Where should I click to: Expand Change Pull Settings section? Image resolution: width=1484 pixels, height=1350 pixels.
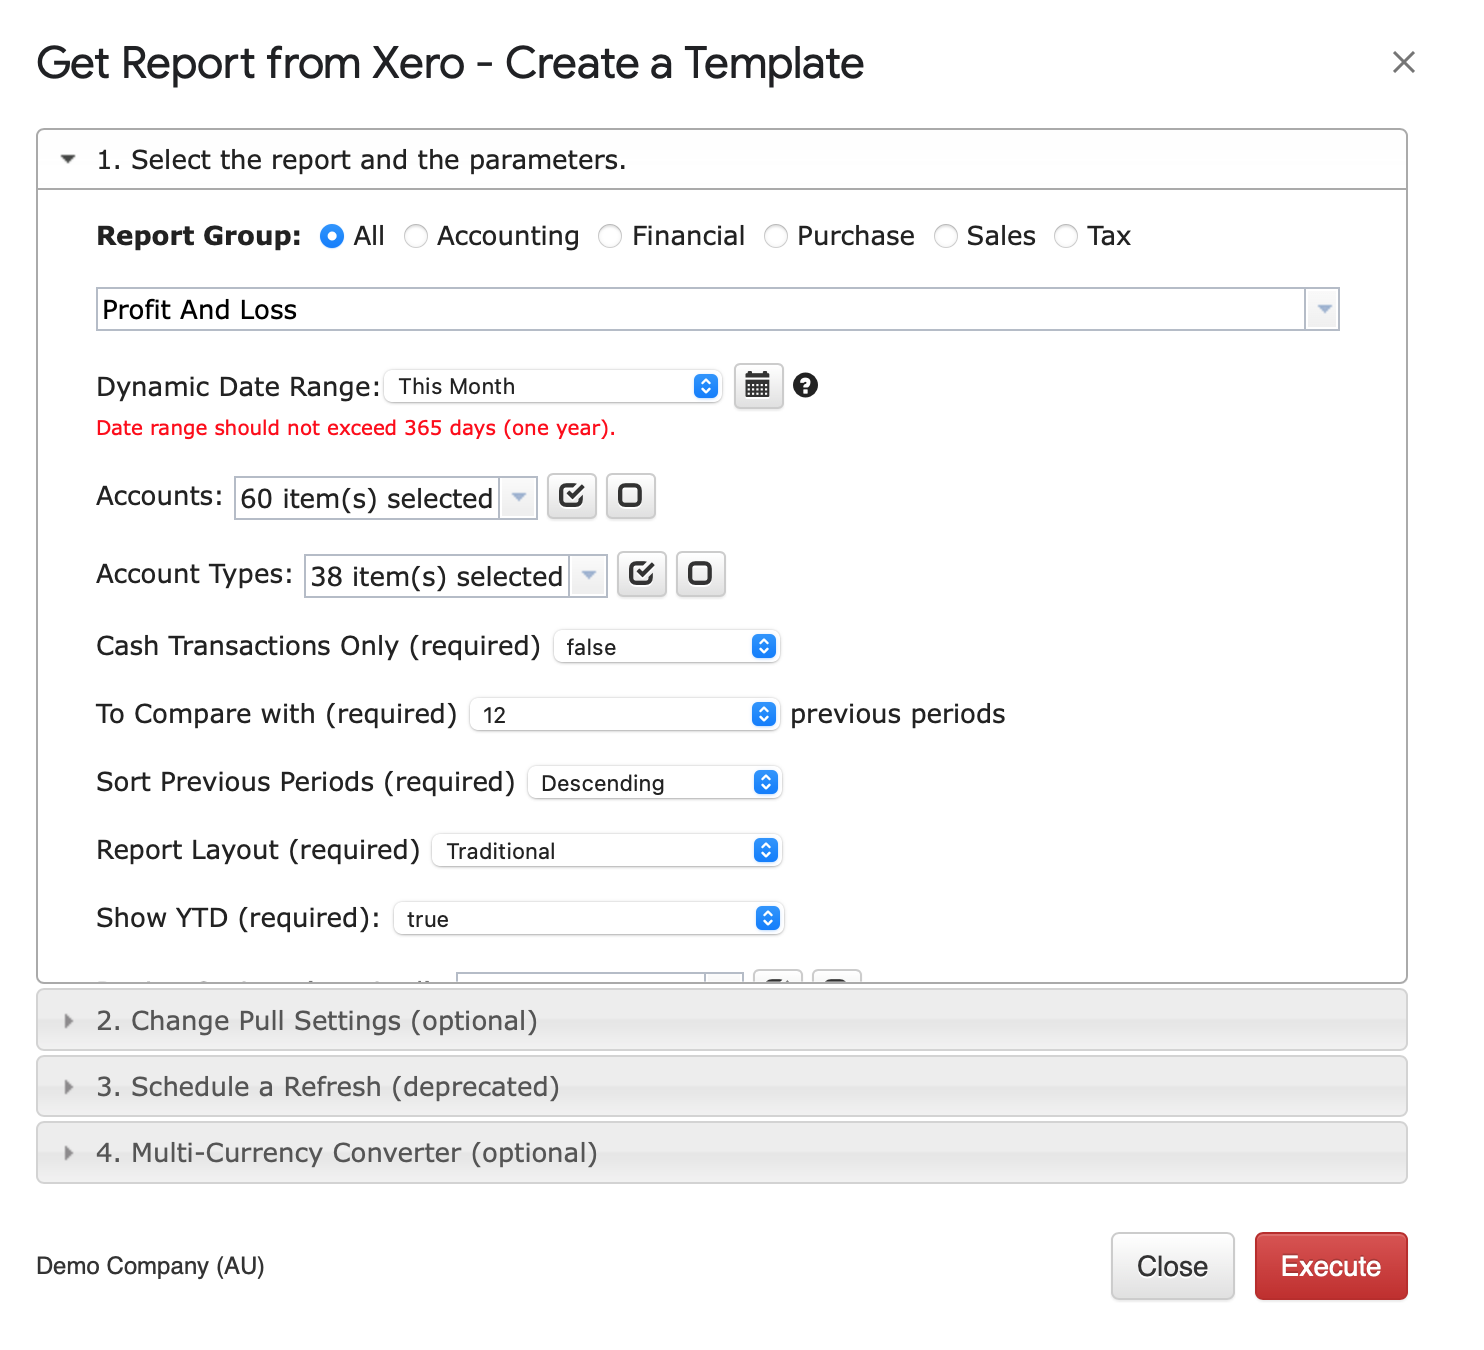(69, 1020)
